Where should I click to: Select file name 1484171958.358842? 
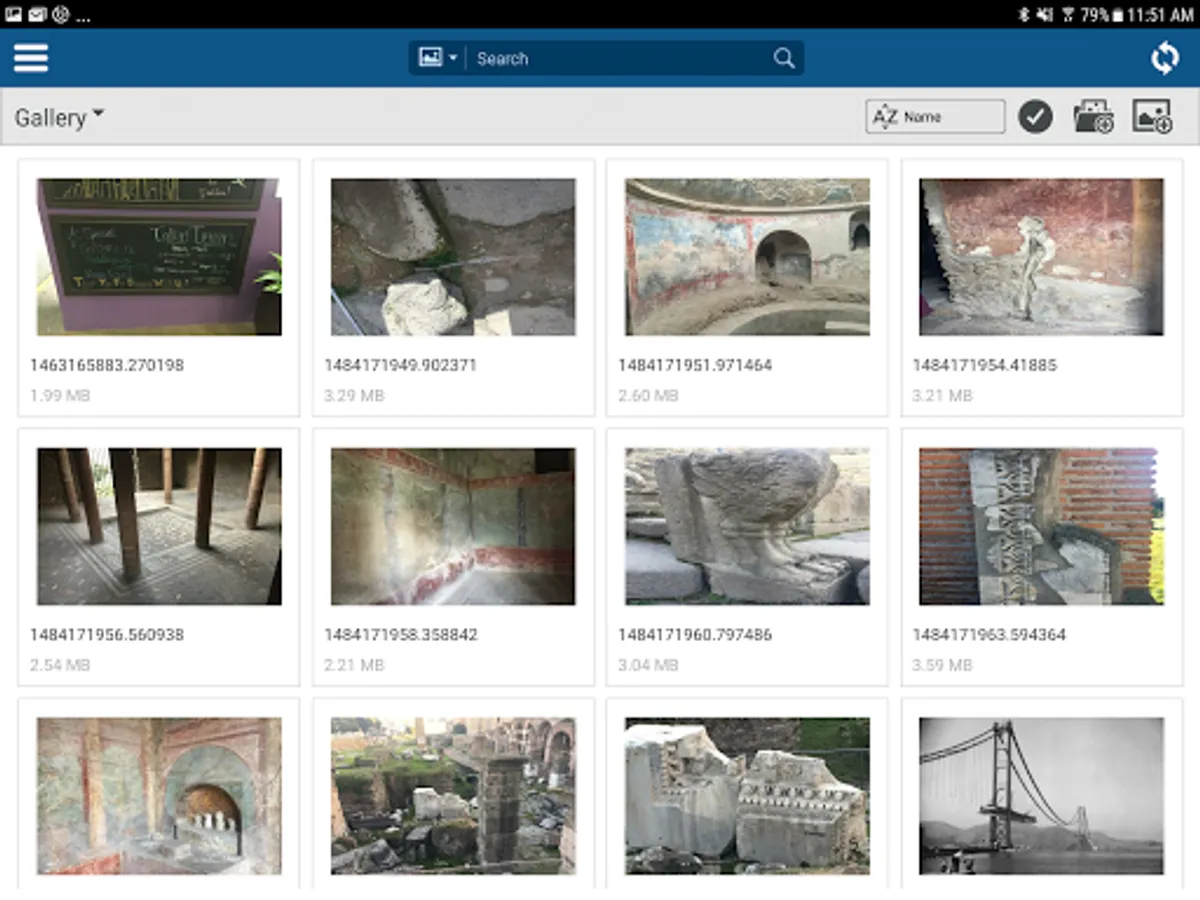(401, 634)
